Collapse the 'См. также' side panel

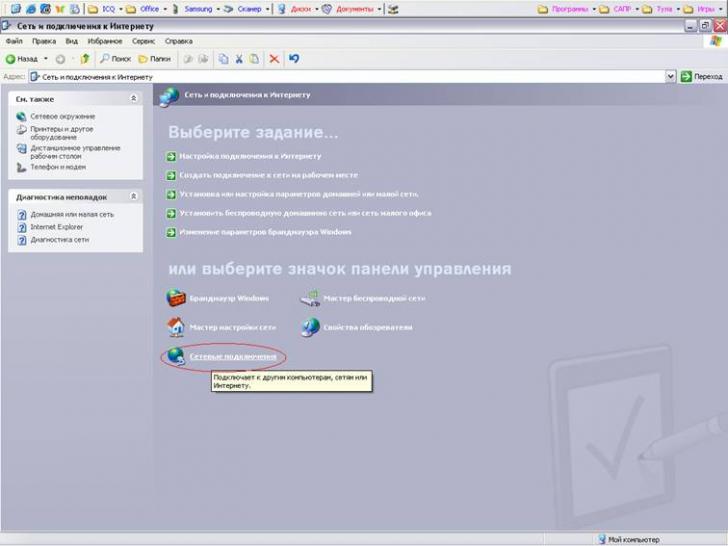click(x=134, y=99)
